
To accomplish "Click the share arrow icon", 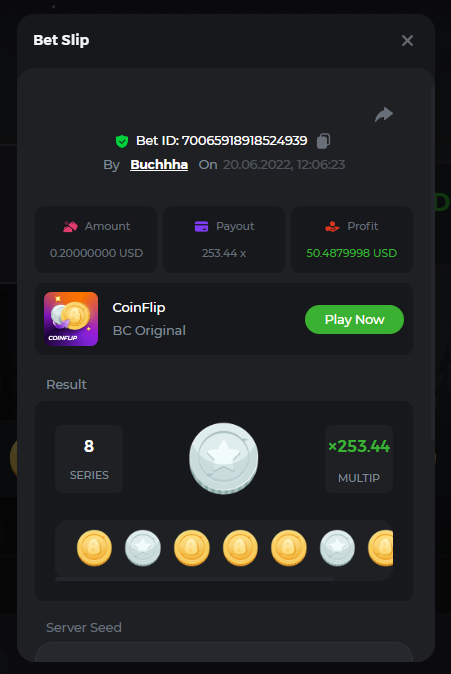I will 384,114.
